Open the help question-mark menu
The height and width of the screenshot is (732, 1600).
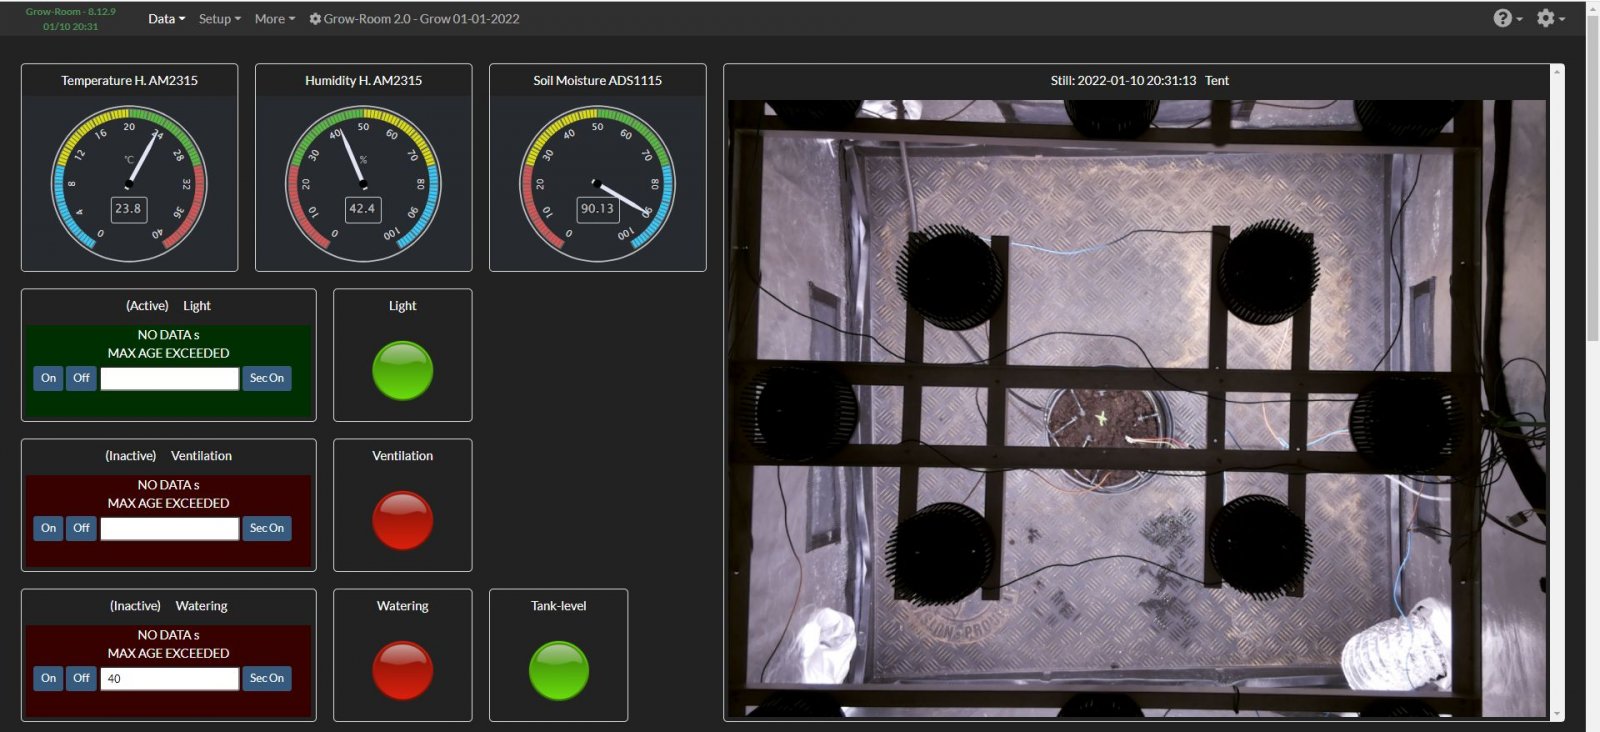[x=1508, y=18]
